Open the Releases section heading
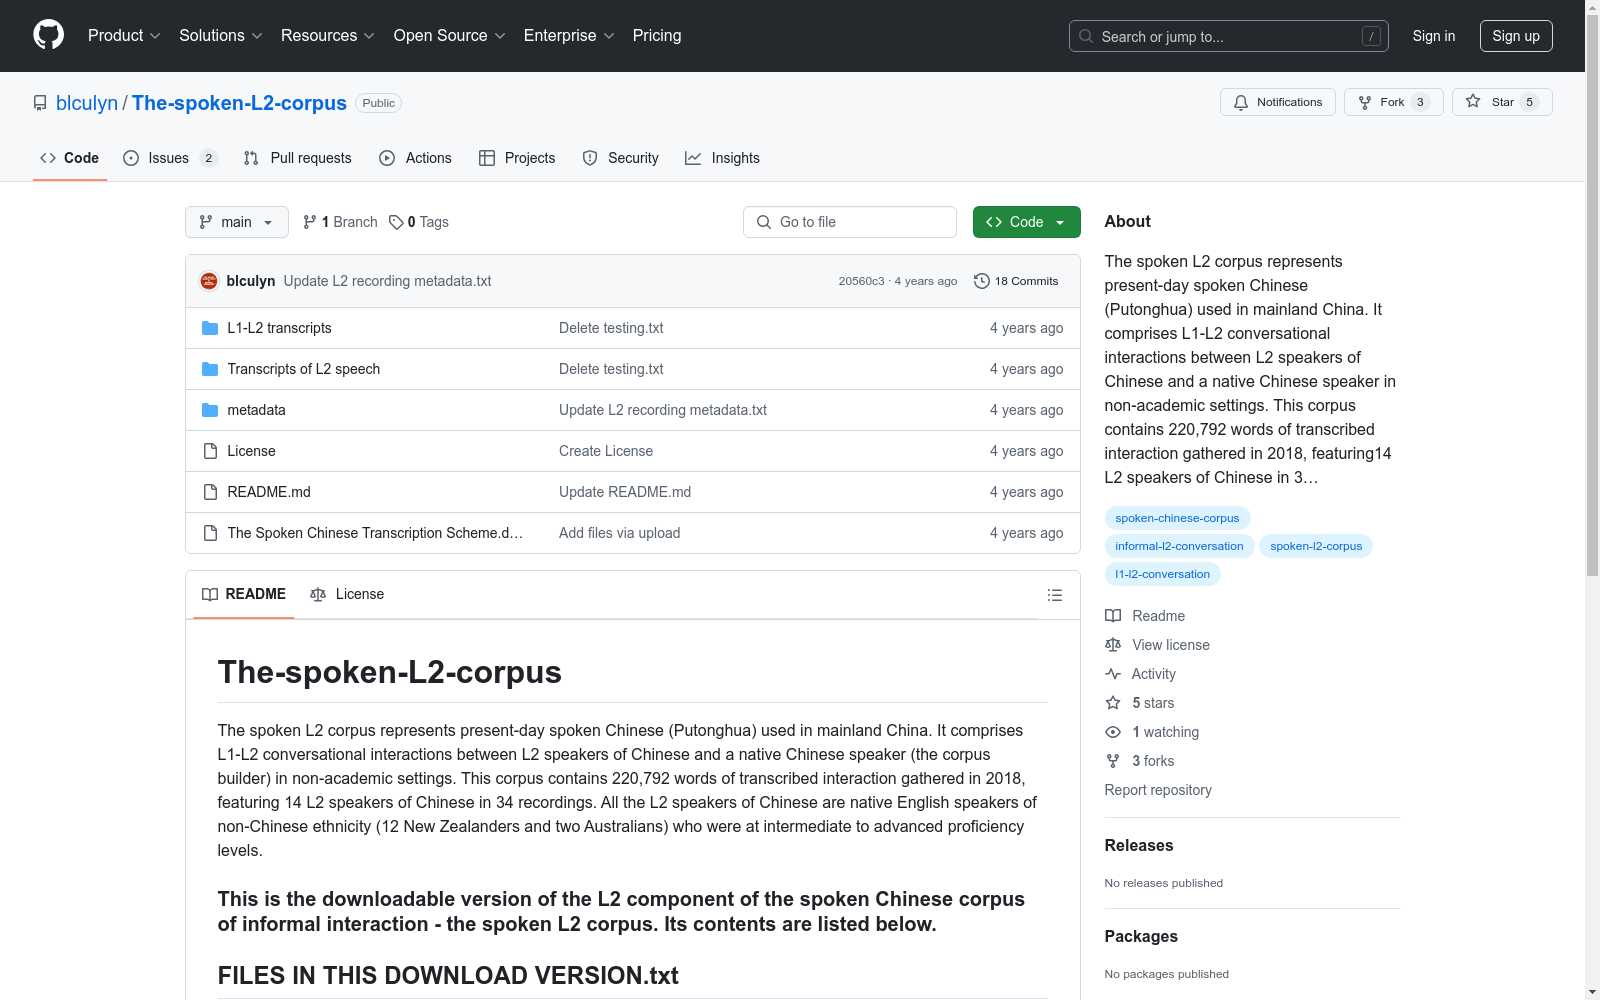Viewport: 1600px width, 1000px height. [x=1139, y=845]
